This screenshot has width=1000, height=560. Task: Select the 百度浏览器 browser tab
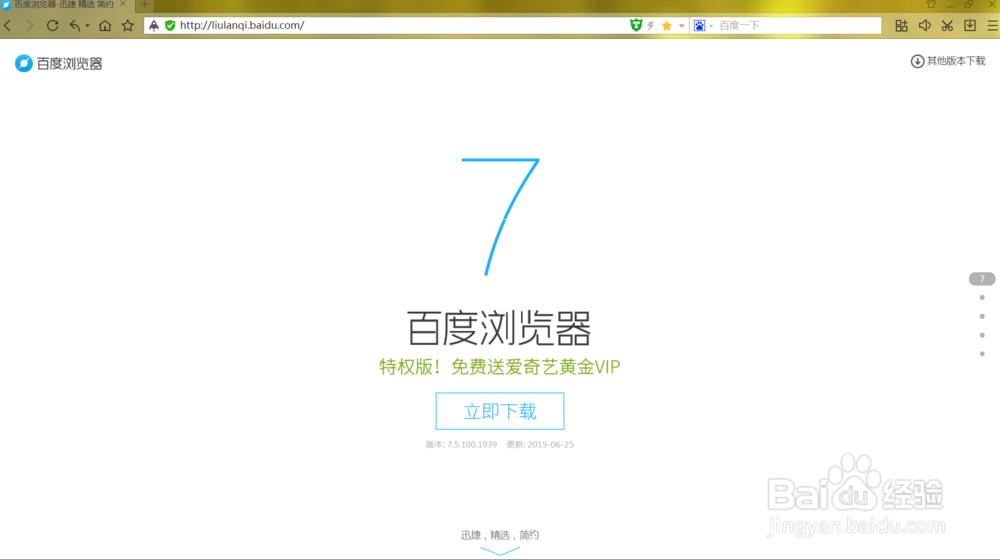pos(64,4)
